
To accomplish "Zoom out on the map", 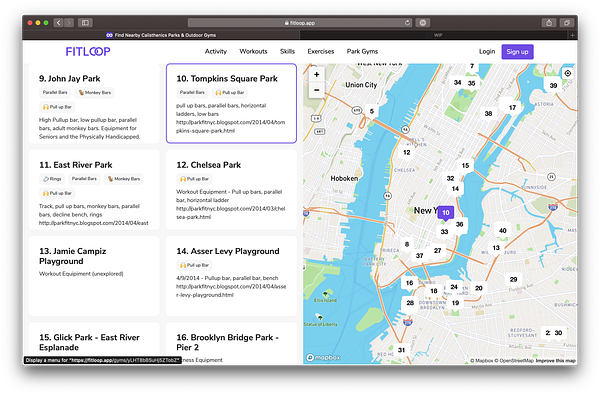I will (316, 90).
